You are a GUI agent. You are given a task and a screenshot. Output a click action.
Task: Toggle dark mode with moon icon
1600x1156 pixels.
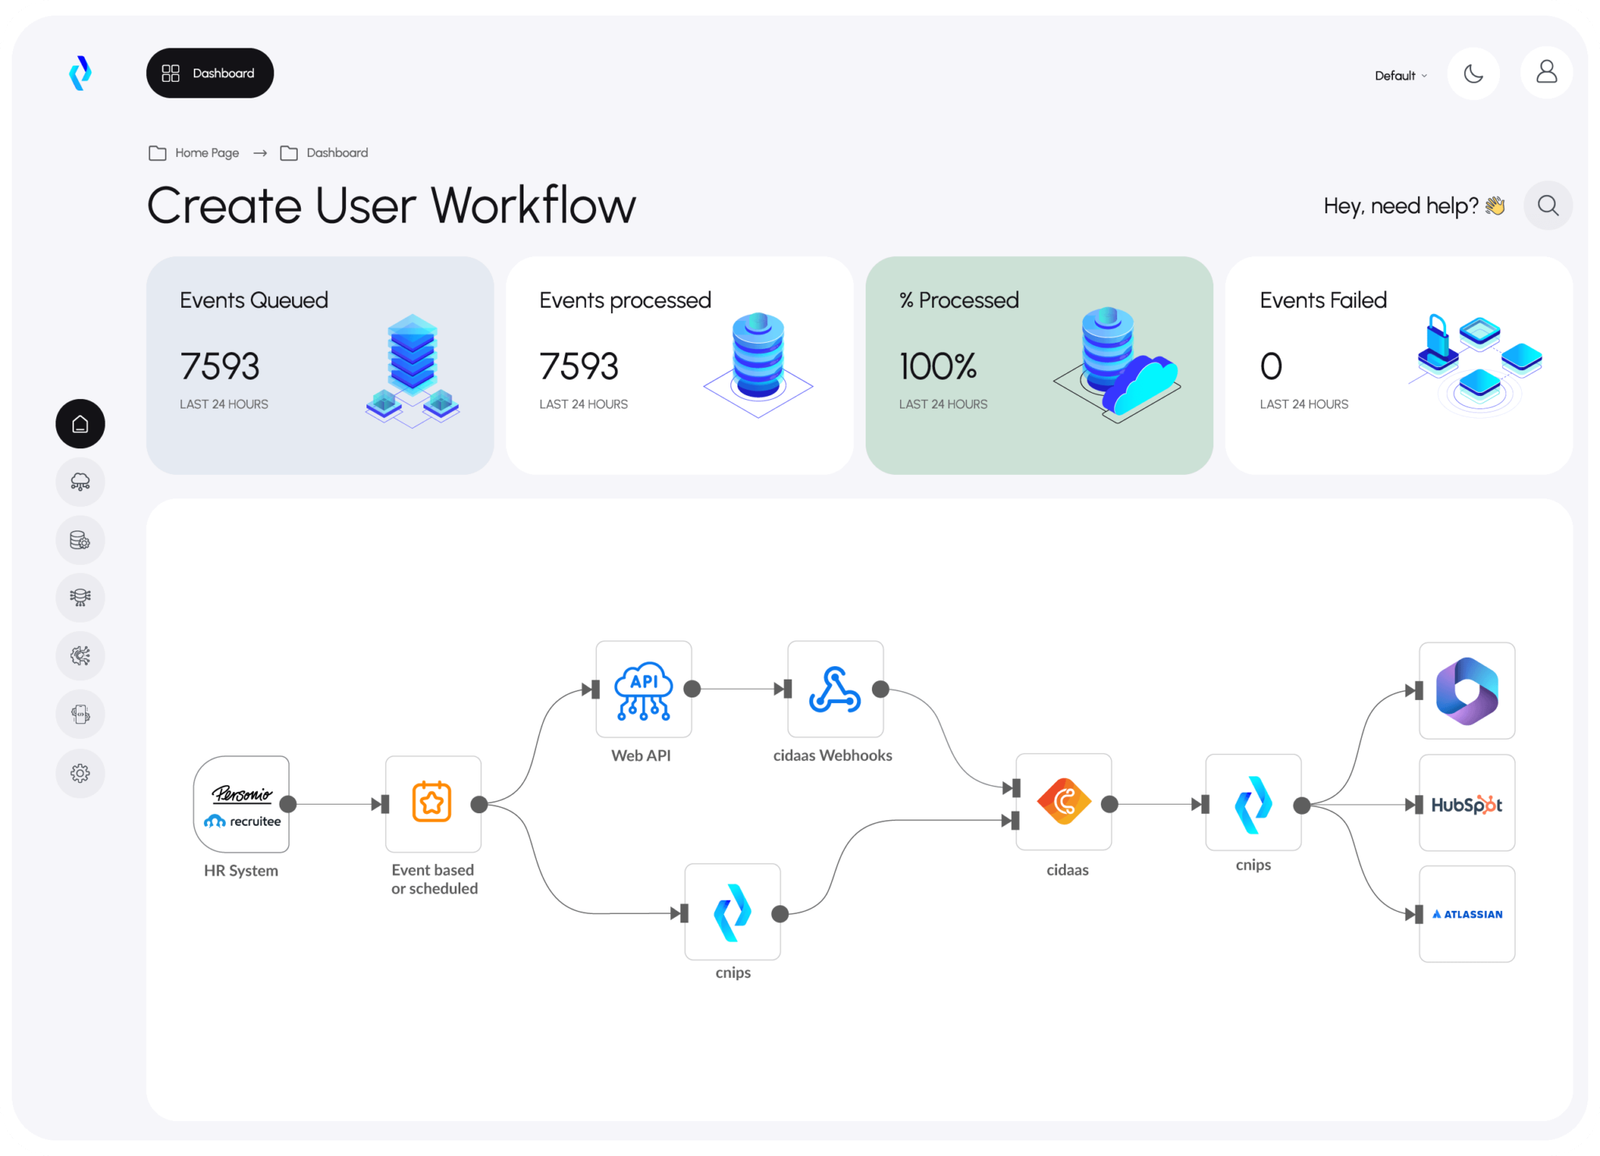[1473, 74]
